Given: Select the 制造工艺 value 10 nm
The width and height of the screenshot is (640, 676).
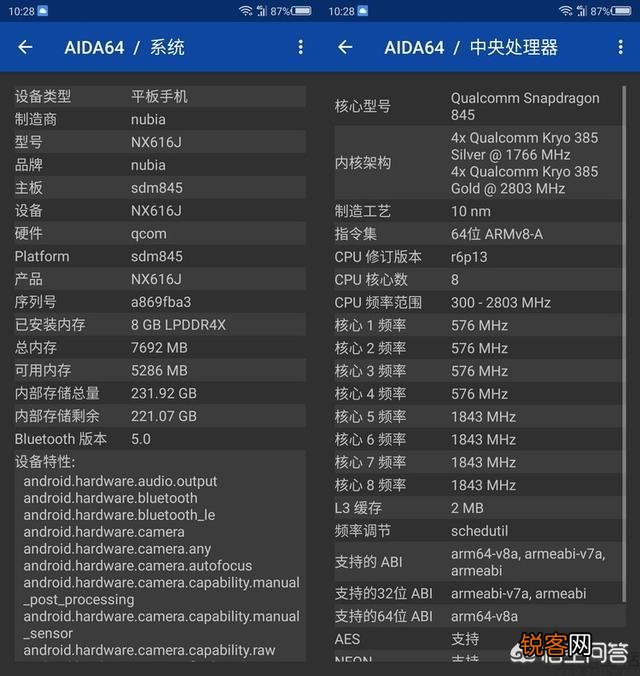Looking at the screenshot, I should tap(471, 211).
